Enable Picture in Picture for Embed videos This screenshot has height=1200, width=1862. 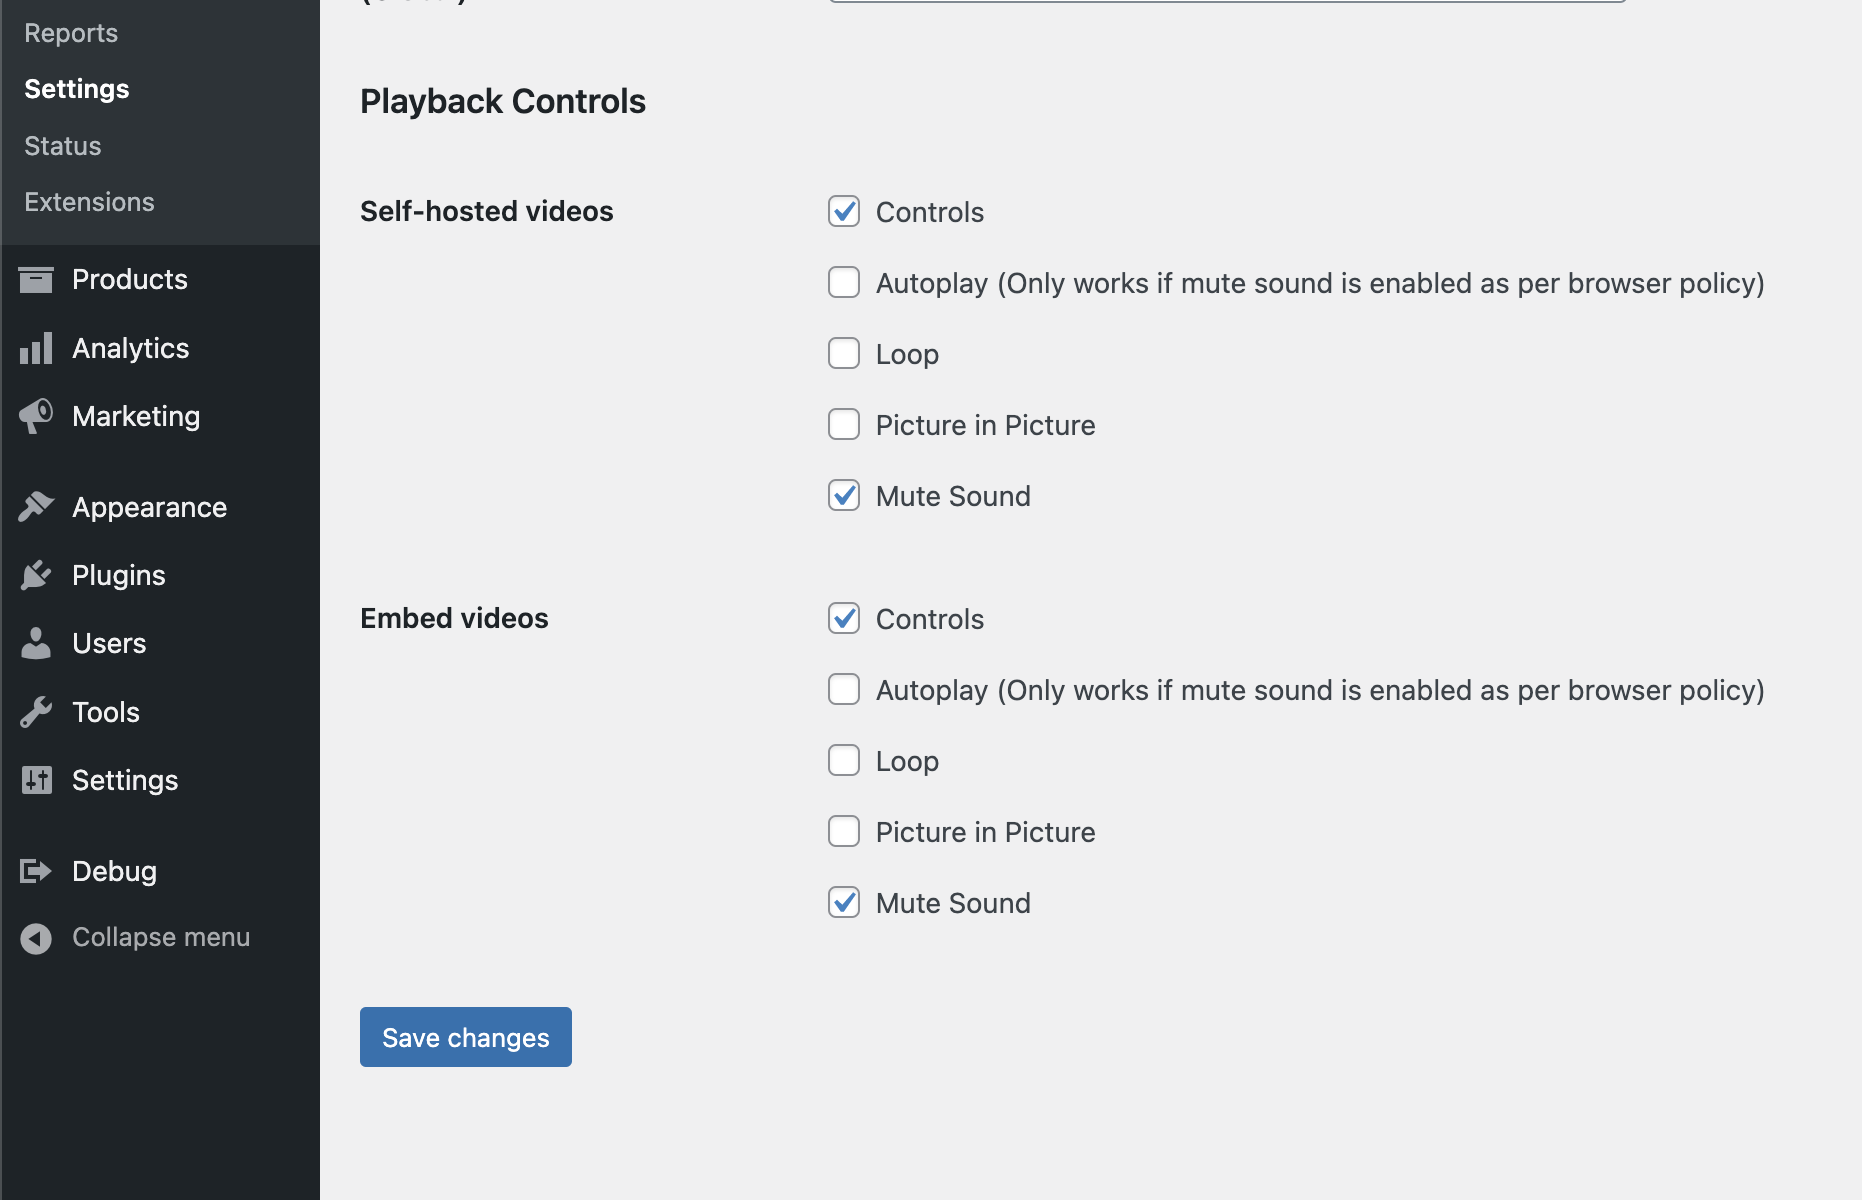844,831
